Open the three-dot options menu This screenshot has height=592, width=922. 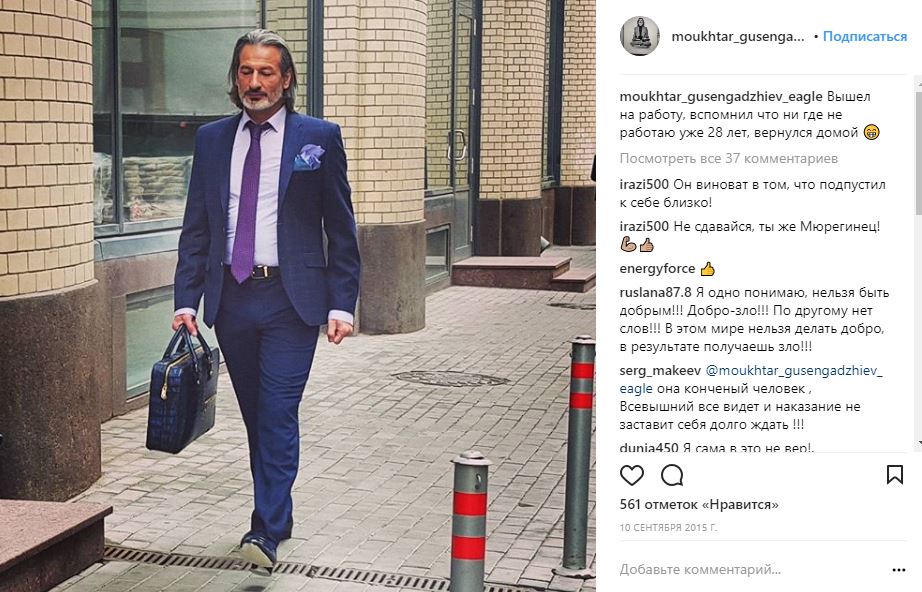click(x=898, y=570)
